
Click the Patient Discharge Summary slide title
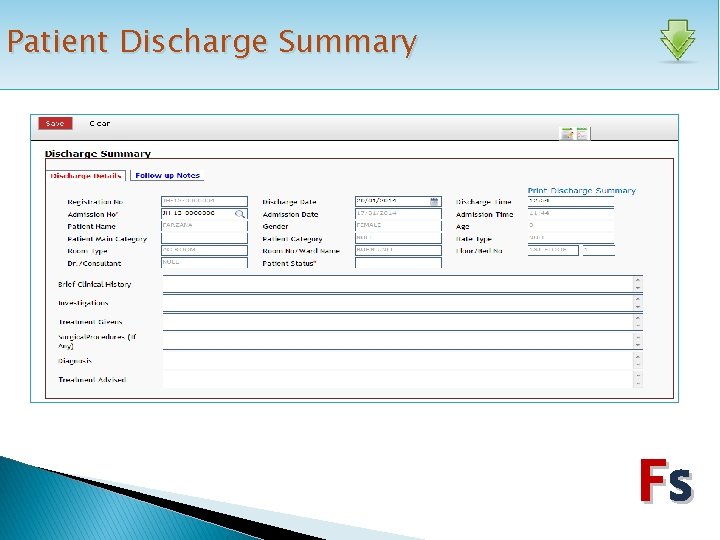pyautogui.click(x=212, y=41)
